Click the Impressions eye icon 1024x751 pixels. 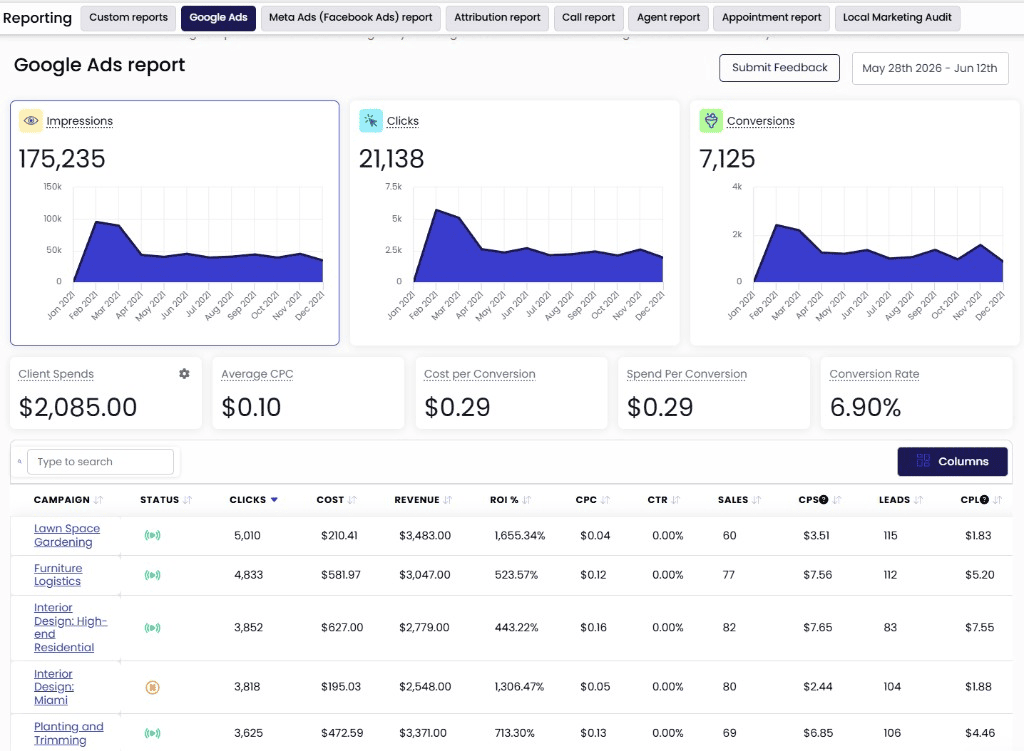[31, 121]
